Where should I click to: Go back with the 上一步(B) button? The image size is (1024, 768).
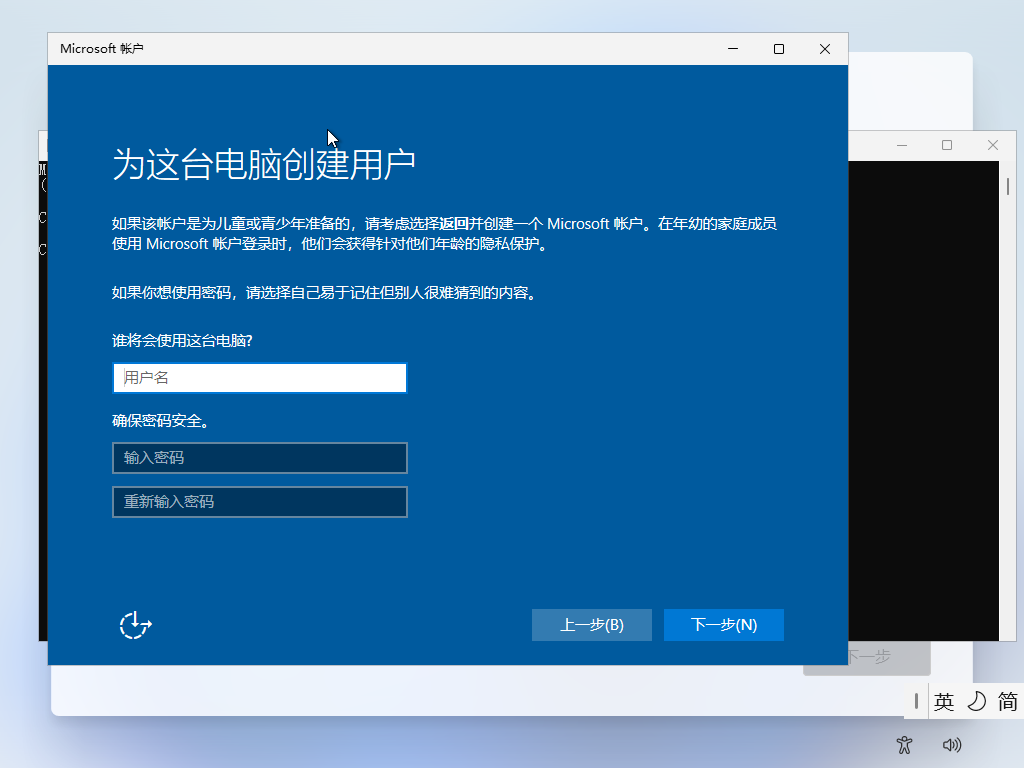tap(592, 625)
